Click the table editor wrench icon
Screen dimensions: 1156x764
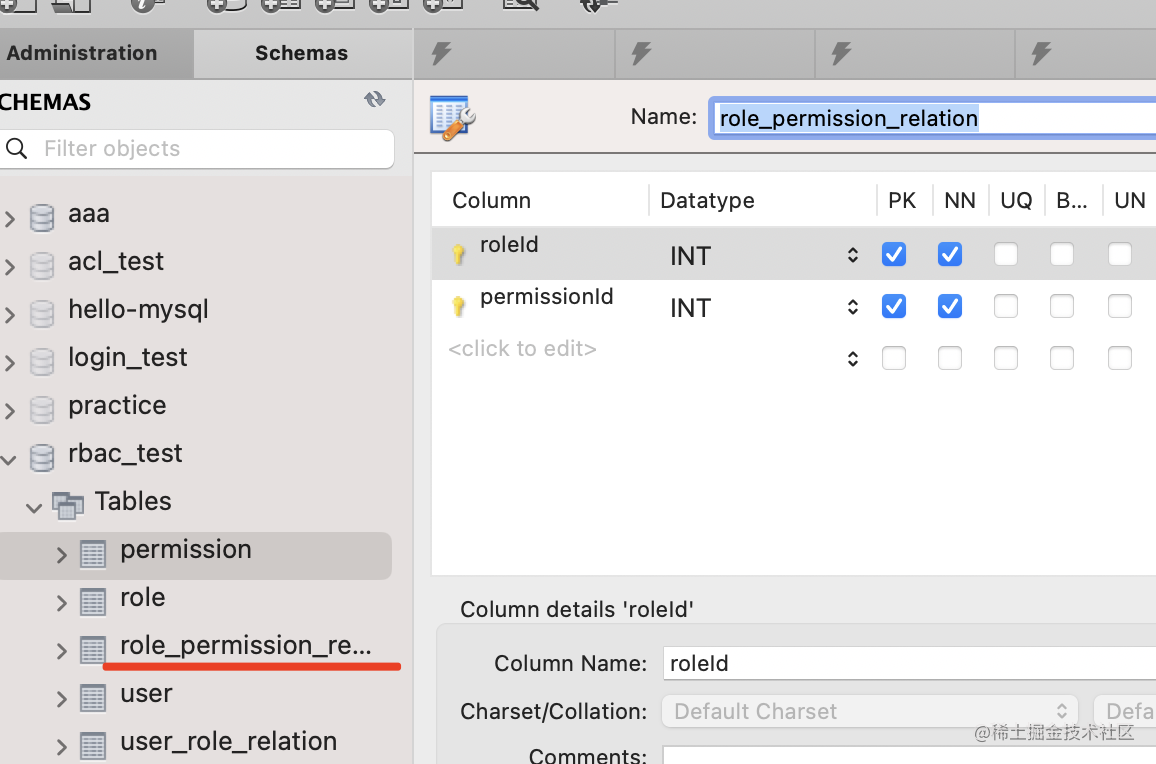[452, 117]
